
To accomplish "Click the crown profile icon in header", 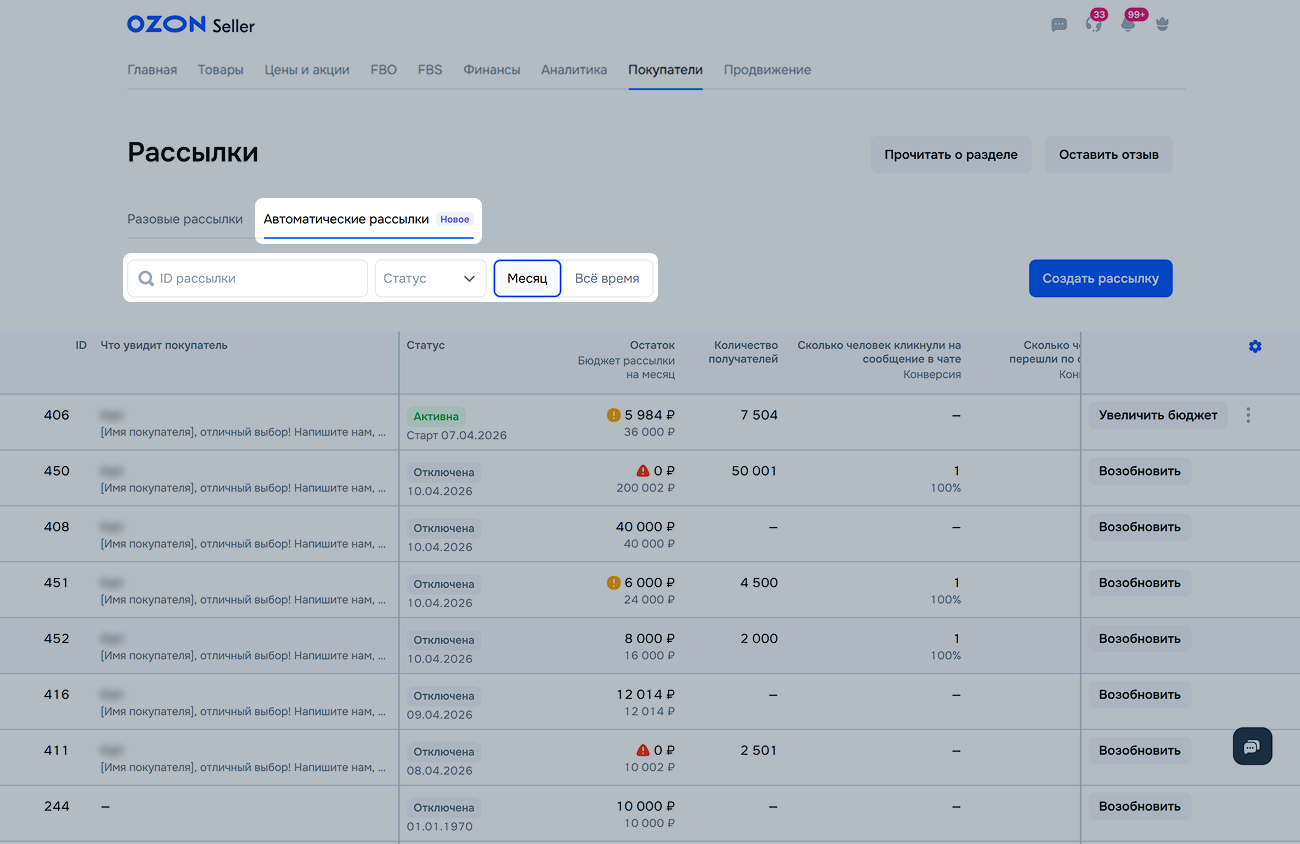I will pos(1162,25).
